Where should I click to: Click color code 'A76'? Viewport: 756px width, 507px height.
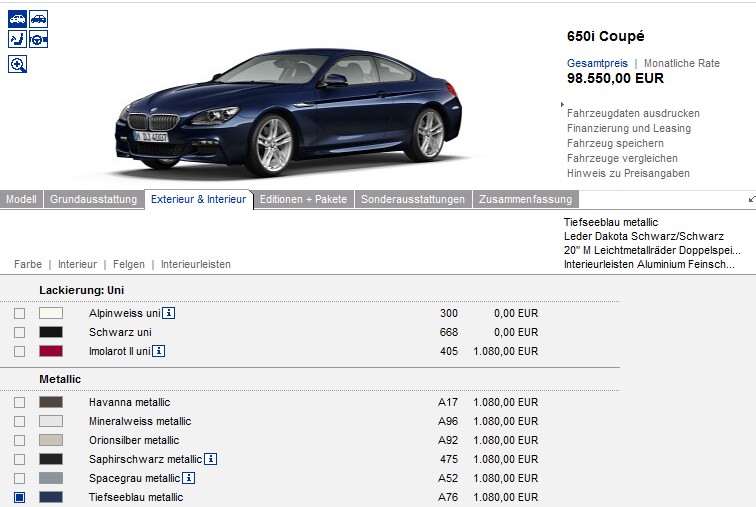pos(448,497)
